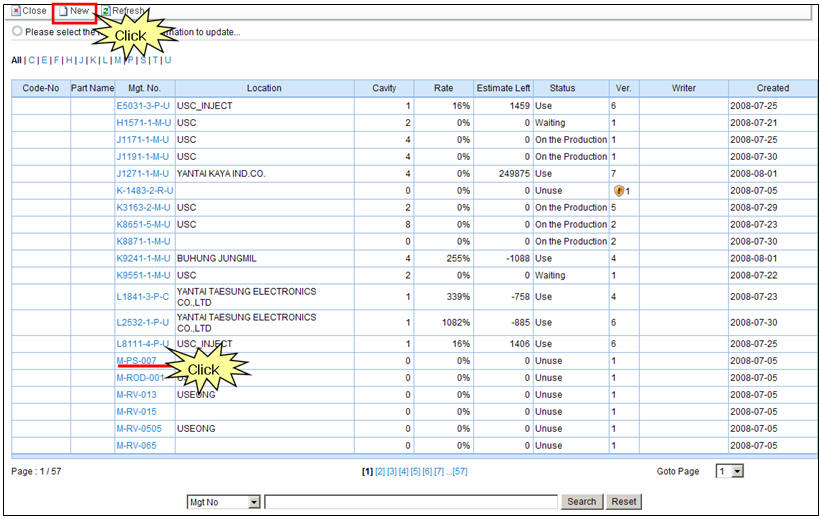Image resolution: width=820 pixels, height=518 pixels.
Task: Filter list by letter K
Action: [94, 60]
